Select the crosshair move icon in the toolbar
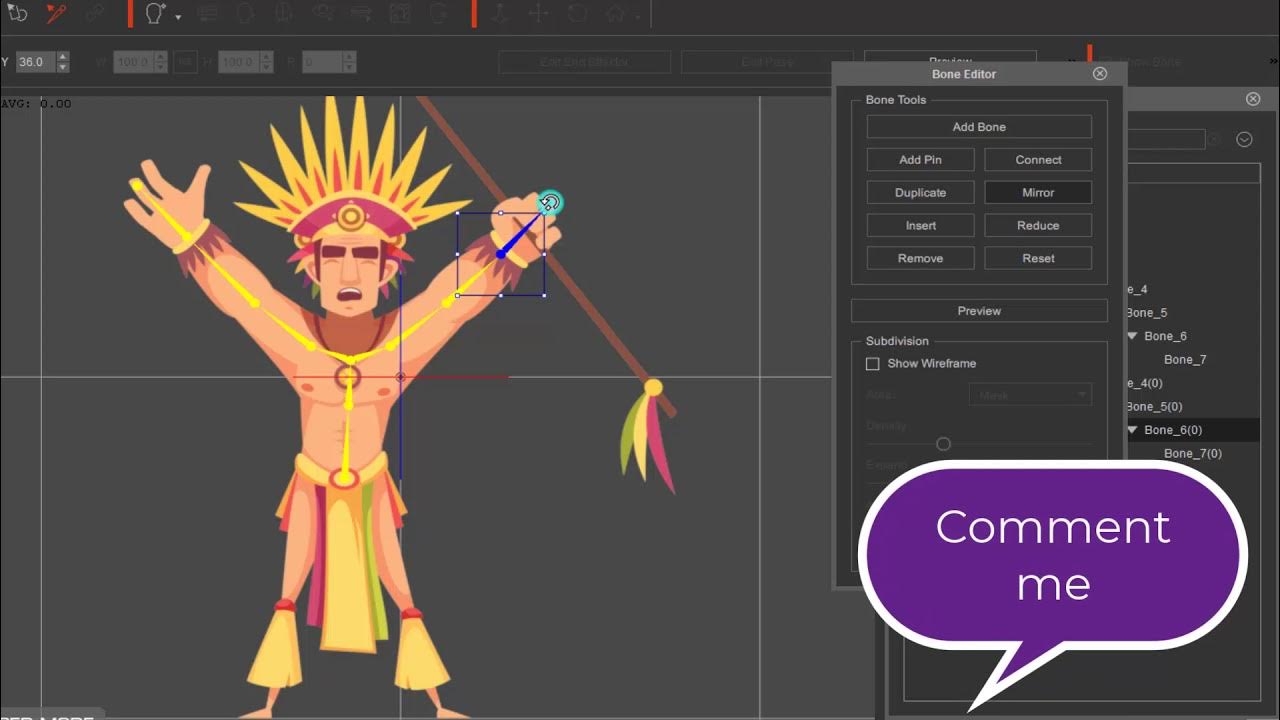 540,13
